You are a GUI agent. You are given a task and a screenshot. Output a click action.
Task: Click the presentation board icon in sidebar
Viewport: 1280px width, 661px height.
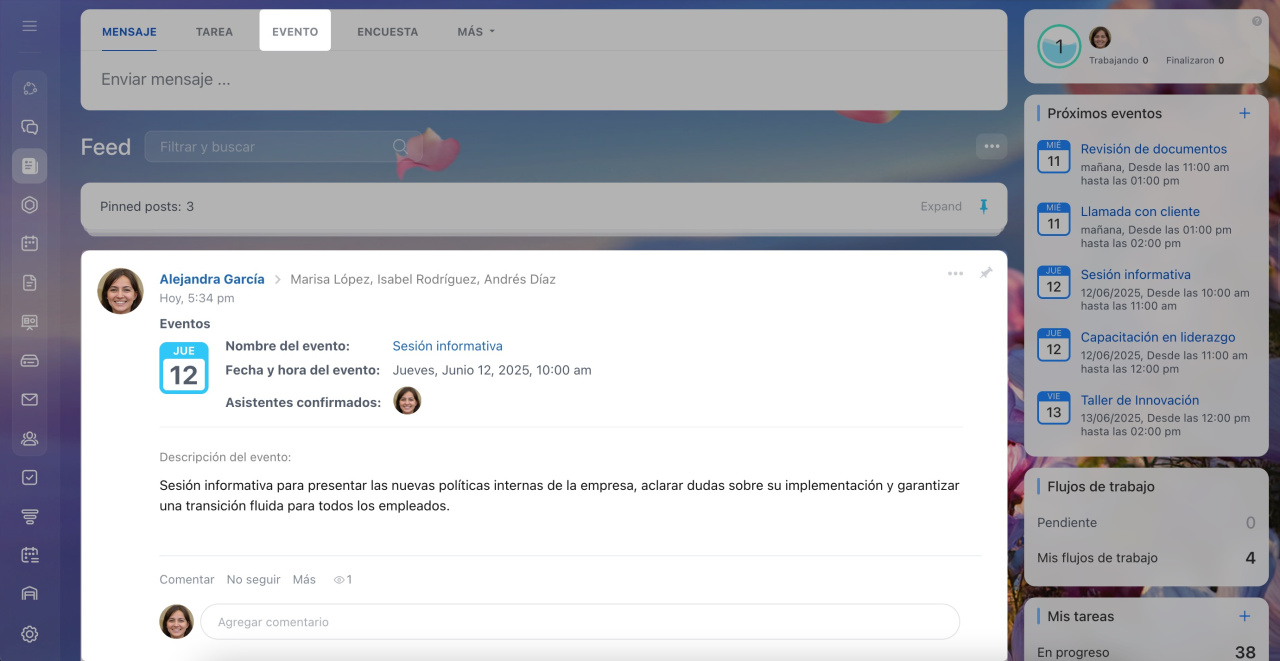click(x=29, y=322)
